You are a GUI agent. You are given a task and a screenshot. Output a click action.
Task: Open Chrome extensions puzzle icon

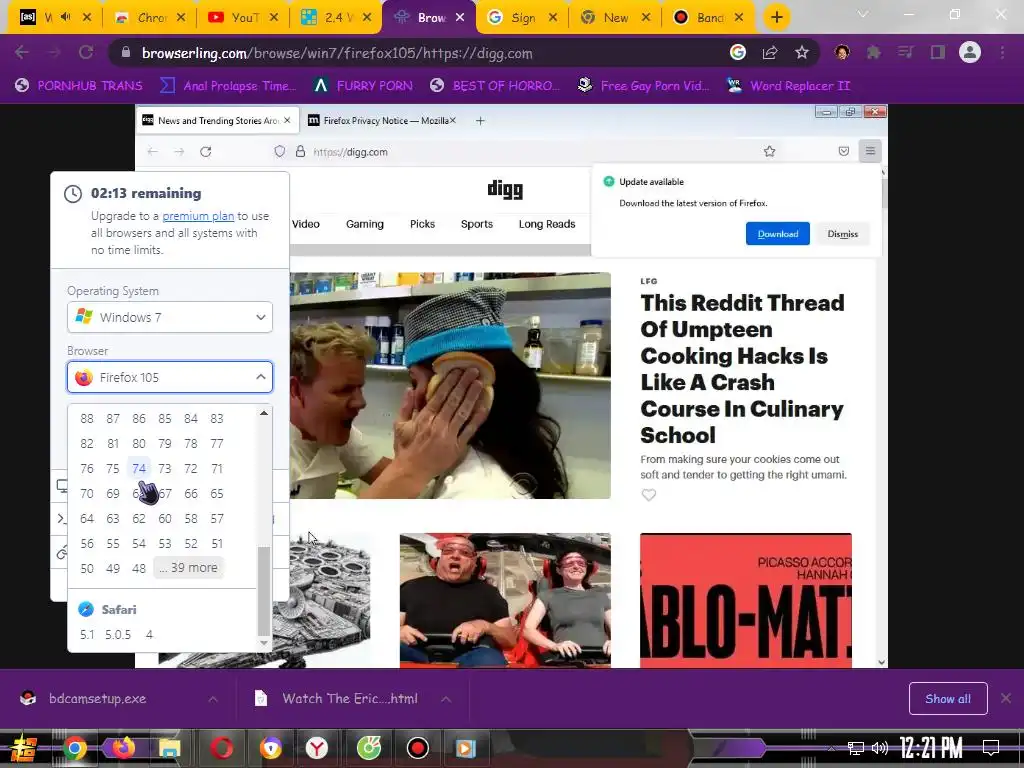pos(874,53)
